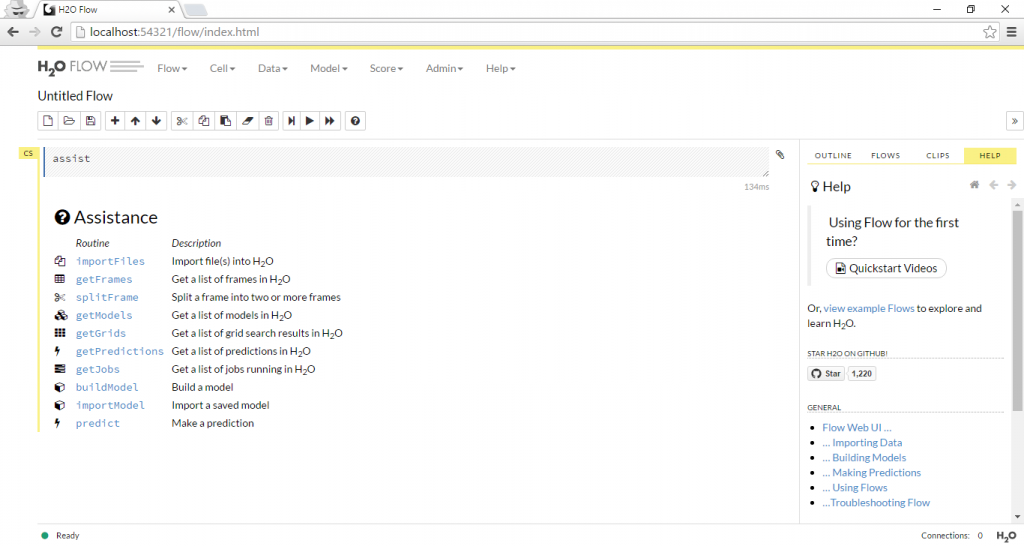Run and select below step icon
The height and width of the screenshot is (546, 1024).
coord(291,121)
